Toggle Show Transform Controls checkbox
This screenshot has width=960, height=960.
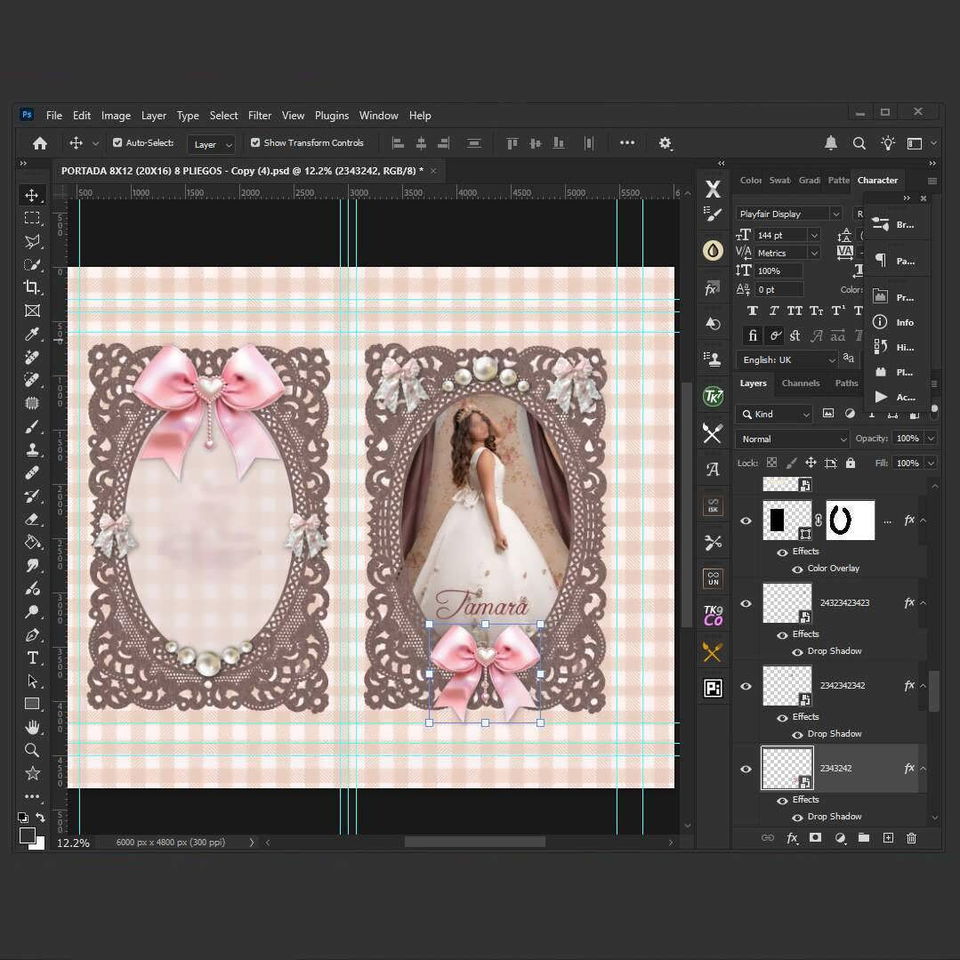coord(255,143)
